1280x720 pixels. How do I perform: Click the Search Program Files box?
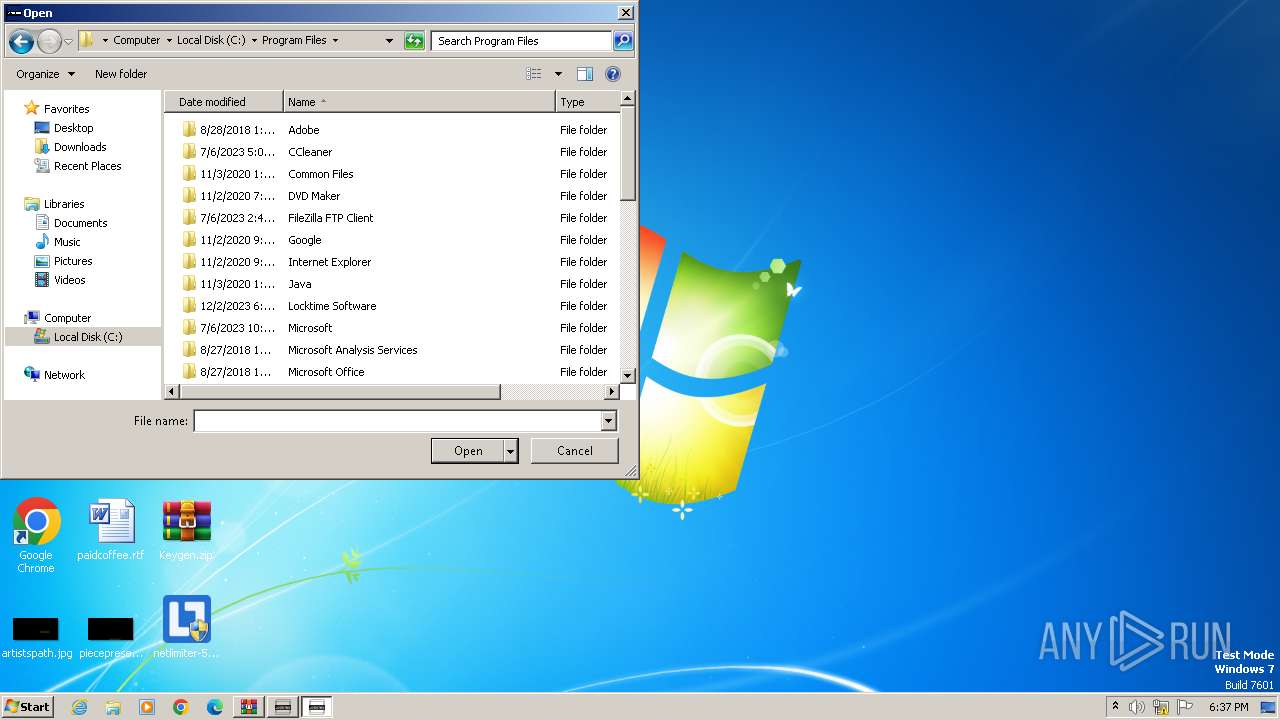tap(521, 41)
